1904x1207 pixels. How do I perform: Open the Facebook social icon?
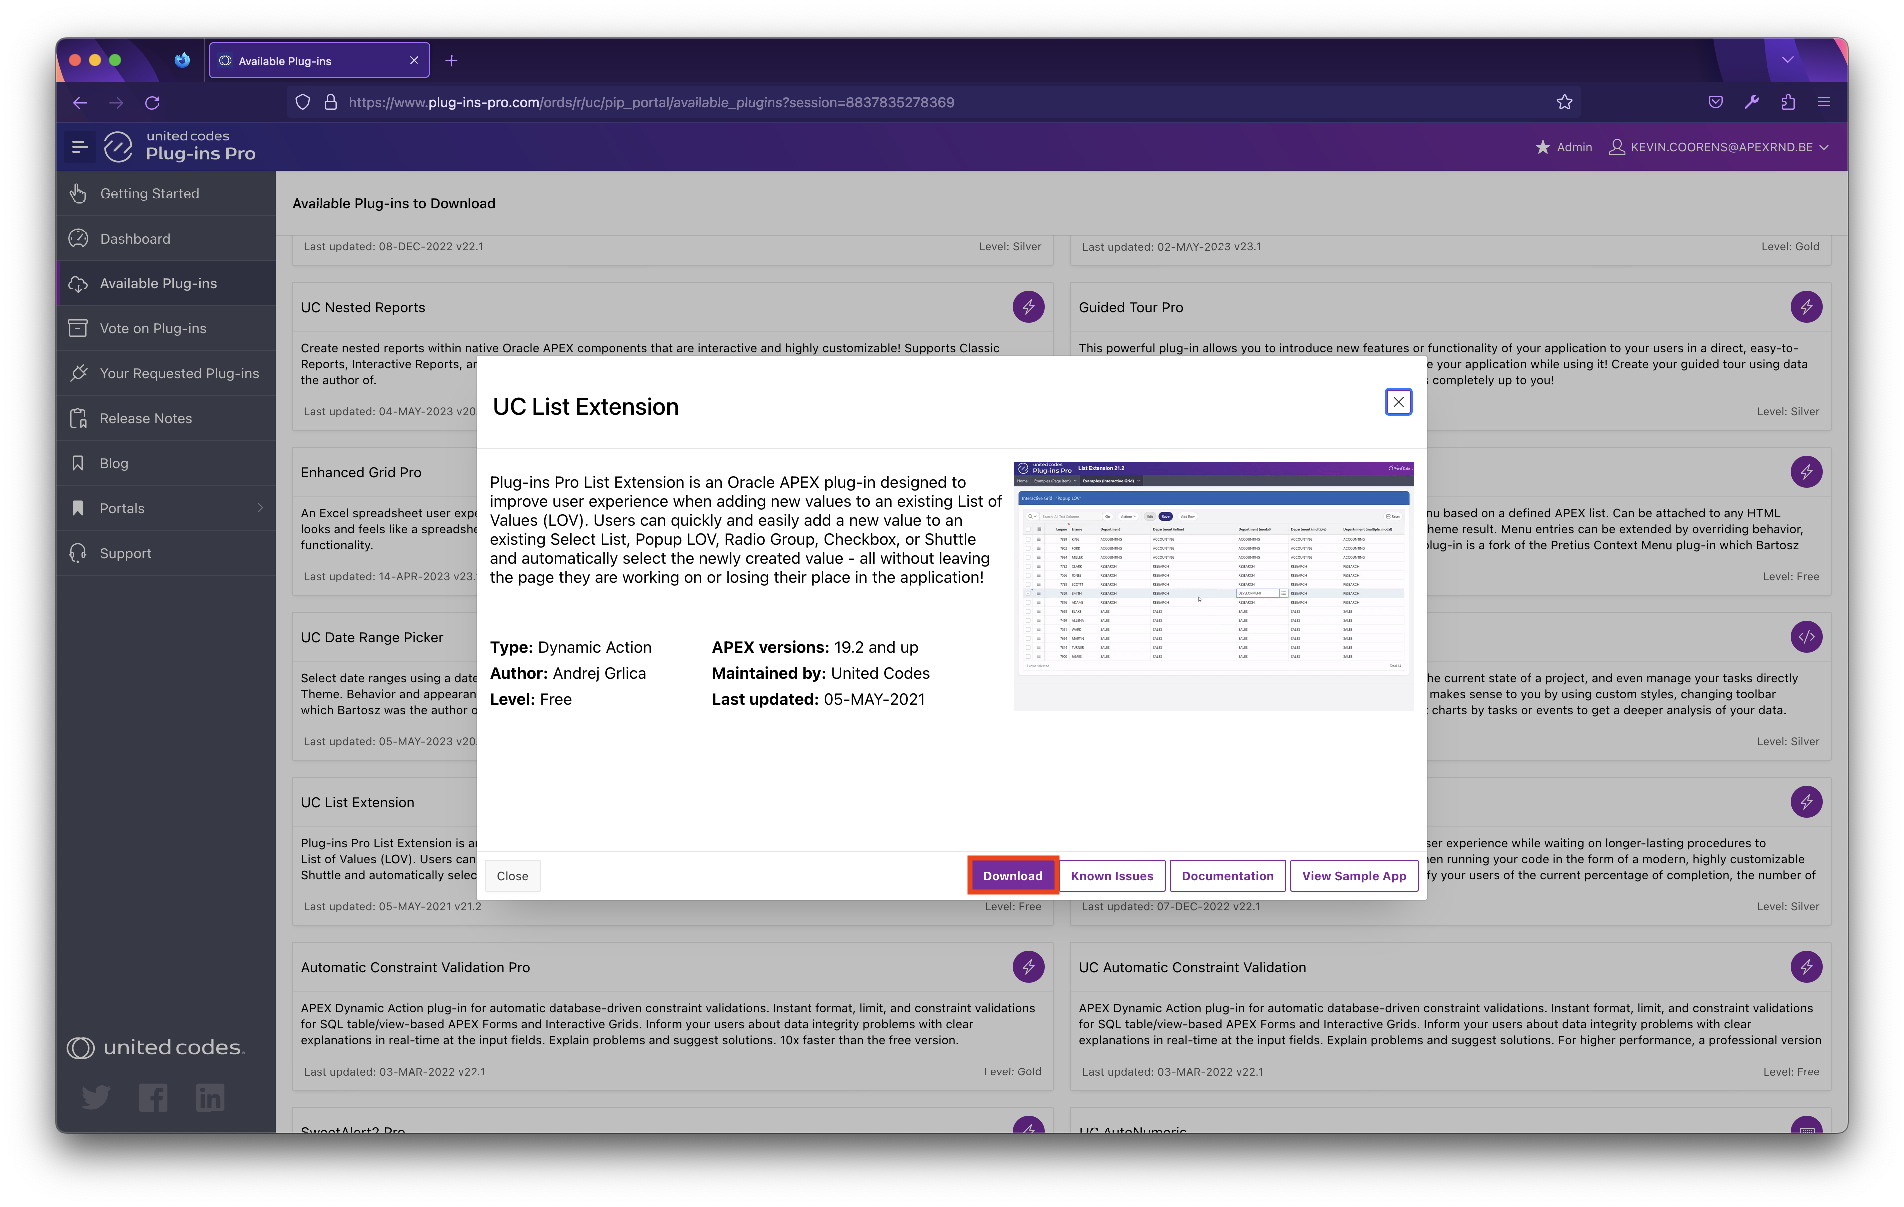(153, 1098)
